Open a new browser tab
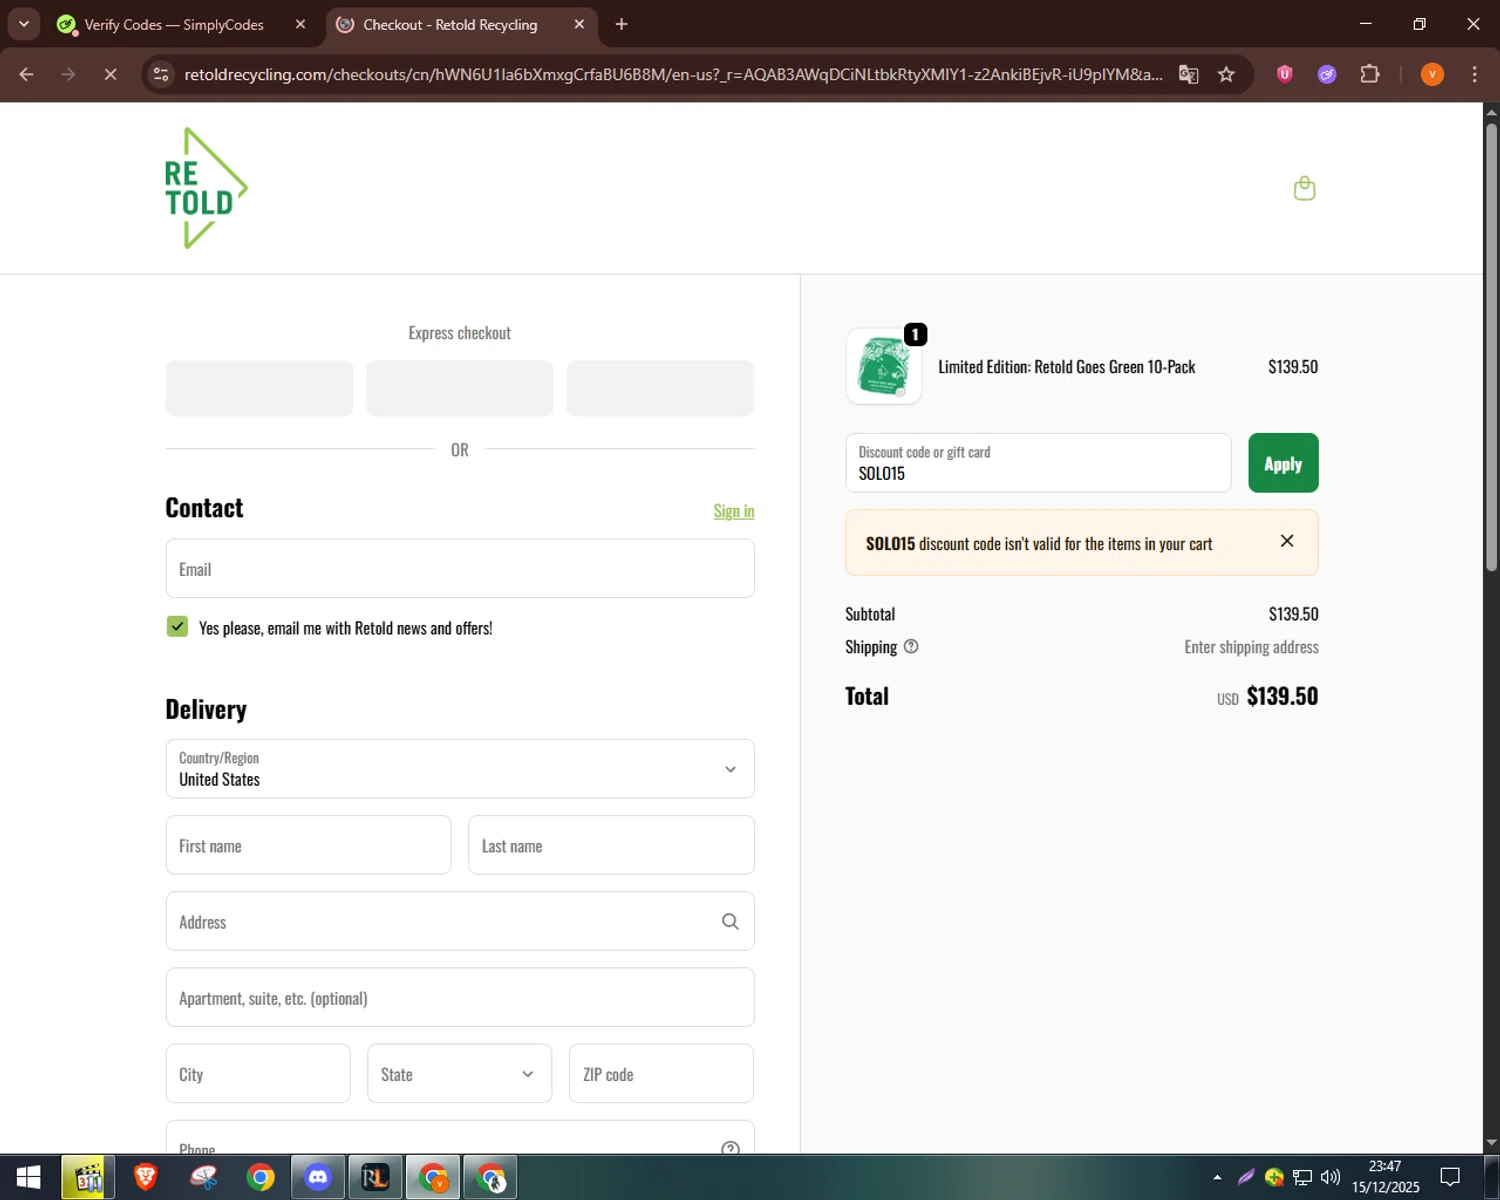This screenshot has width=1500, height=1200. 621,24
